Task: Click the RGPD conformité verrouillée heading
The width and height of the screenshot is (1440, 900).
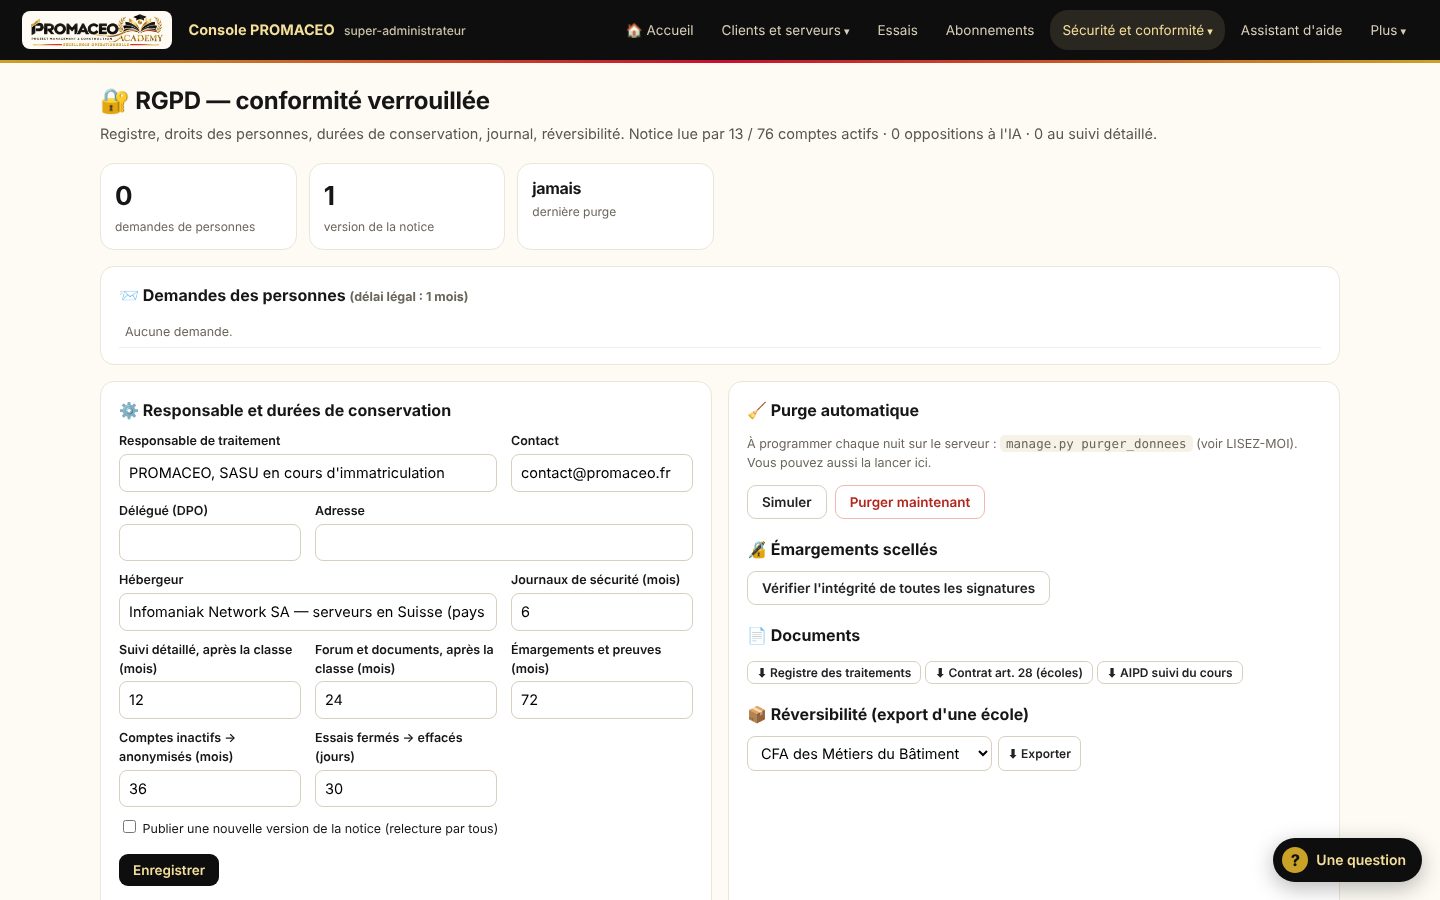Action: tap(295, 101)
